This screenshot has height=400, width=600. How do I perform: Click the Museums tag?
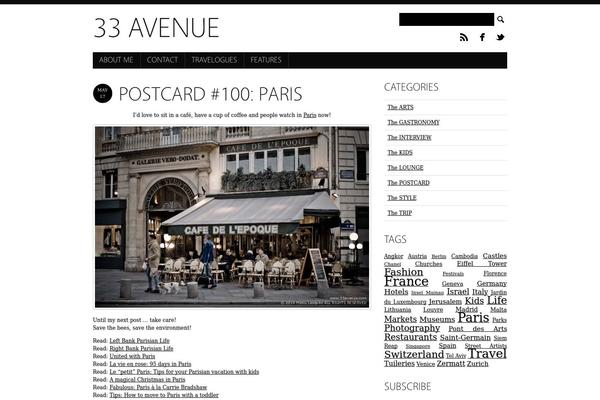[x=437, y=319]
